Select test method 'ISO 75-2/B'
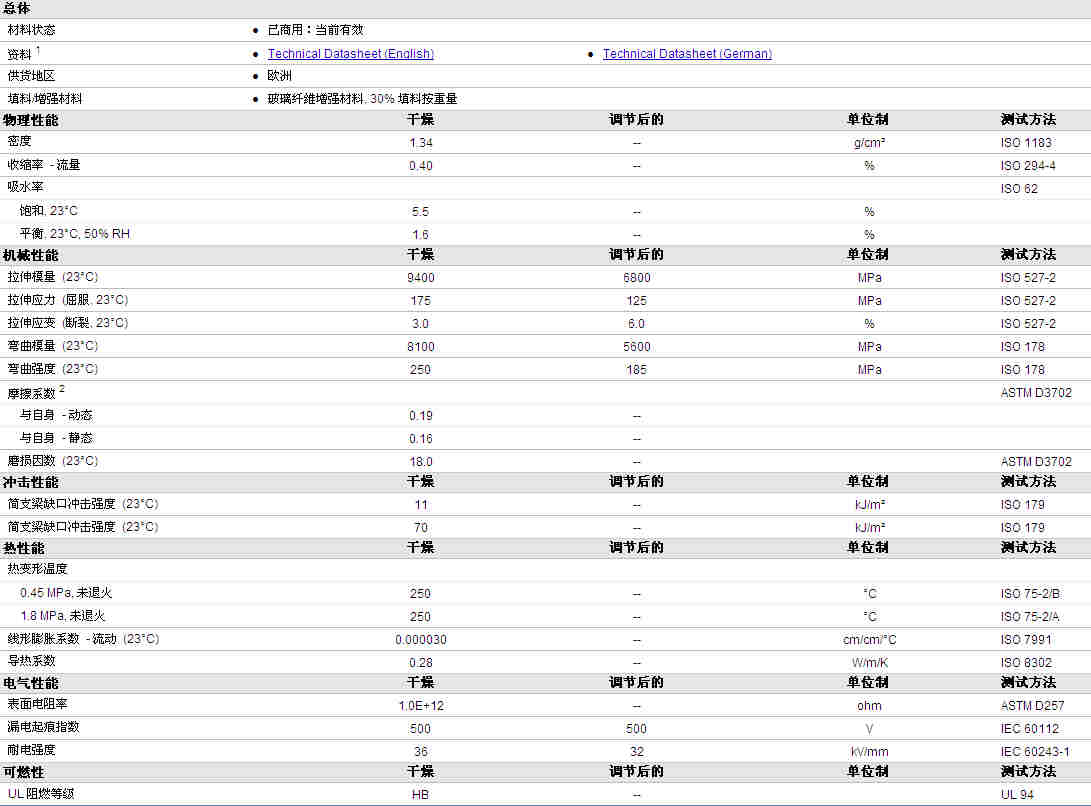Image resolution: width=1091 pixels, height=806 pixels. [x=1030, y=594]
